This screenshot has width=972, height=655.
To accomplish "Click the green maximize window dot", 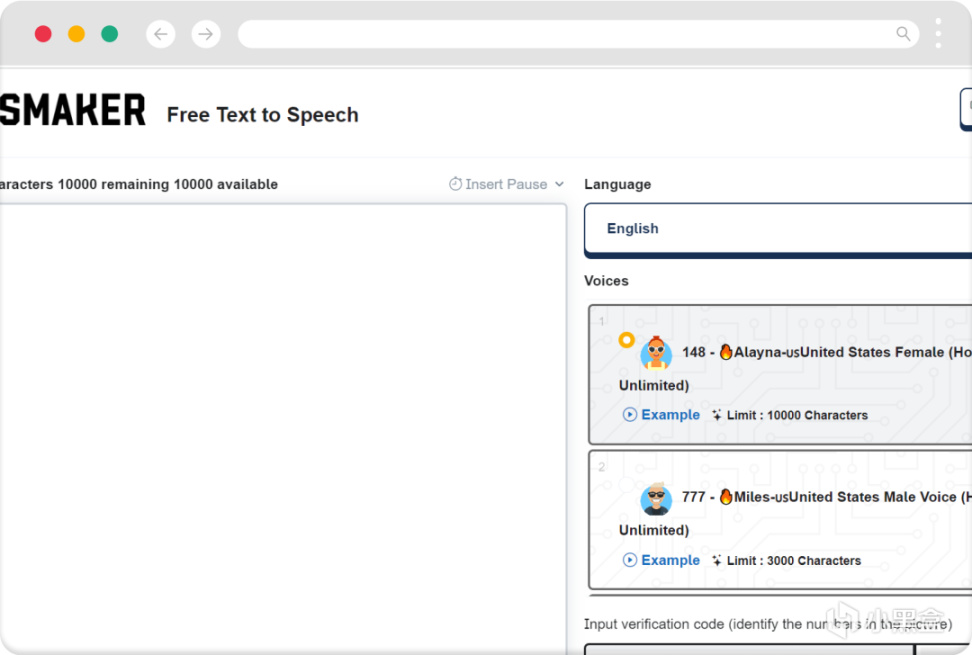I will click(110, 33).
